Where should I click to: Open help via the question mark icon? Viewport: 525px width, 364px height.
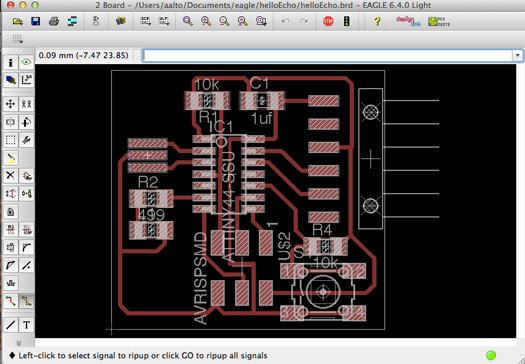point(377,21)
